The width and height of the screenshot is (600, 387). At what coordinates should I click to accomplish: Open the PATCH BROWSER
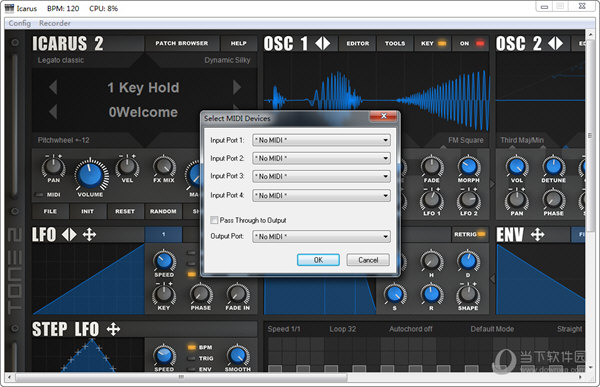coord(182,43)
